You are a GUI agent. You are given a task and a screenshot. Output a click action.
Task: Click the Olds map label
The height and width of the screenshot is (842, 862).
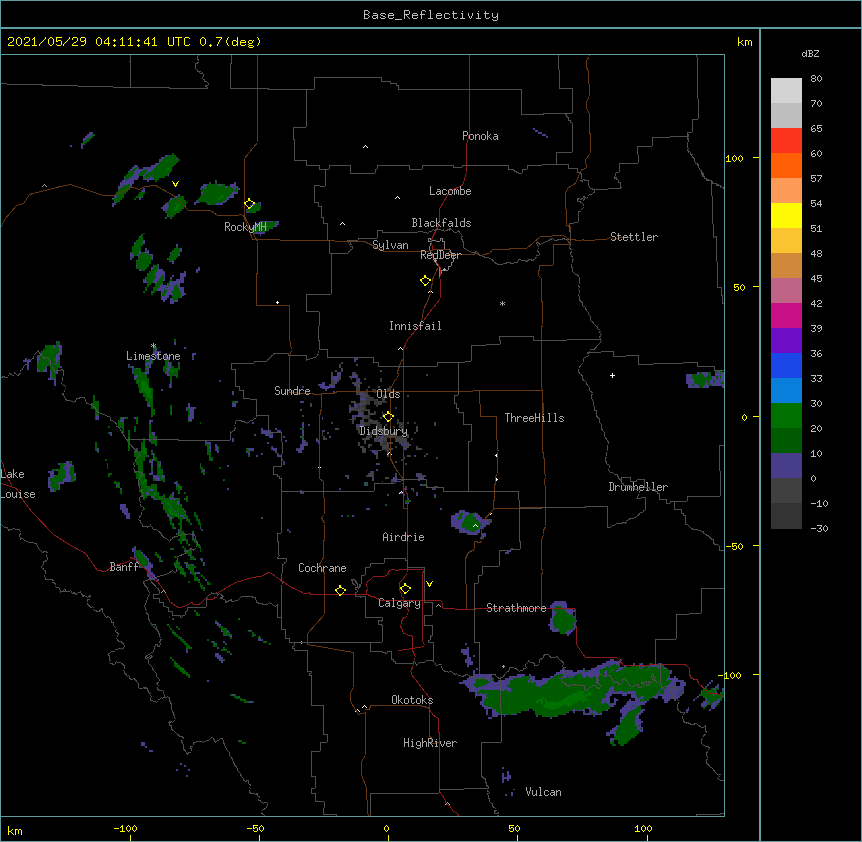(x=388, y=394)
